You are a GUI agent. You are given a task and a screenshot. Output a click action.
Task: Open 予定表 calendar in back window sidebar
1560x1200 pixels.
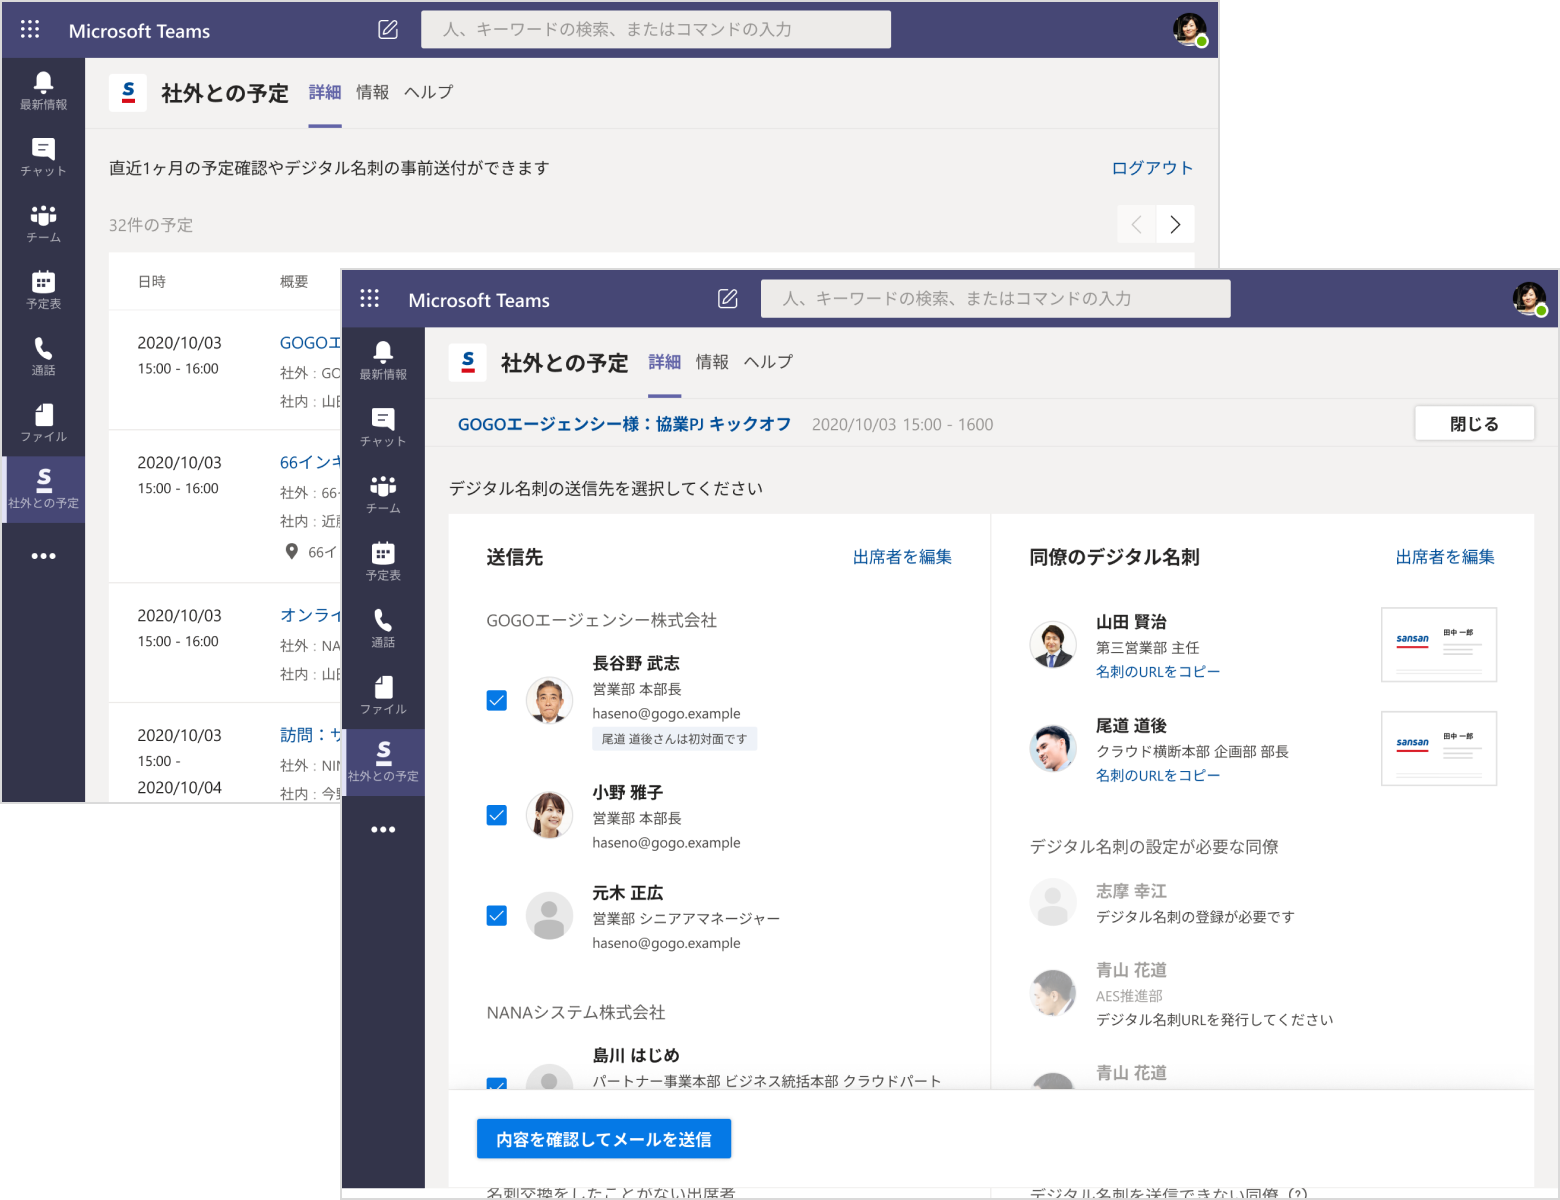coord(43,291)
